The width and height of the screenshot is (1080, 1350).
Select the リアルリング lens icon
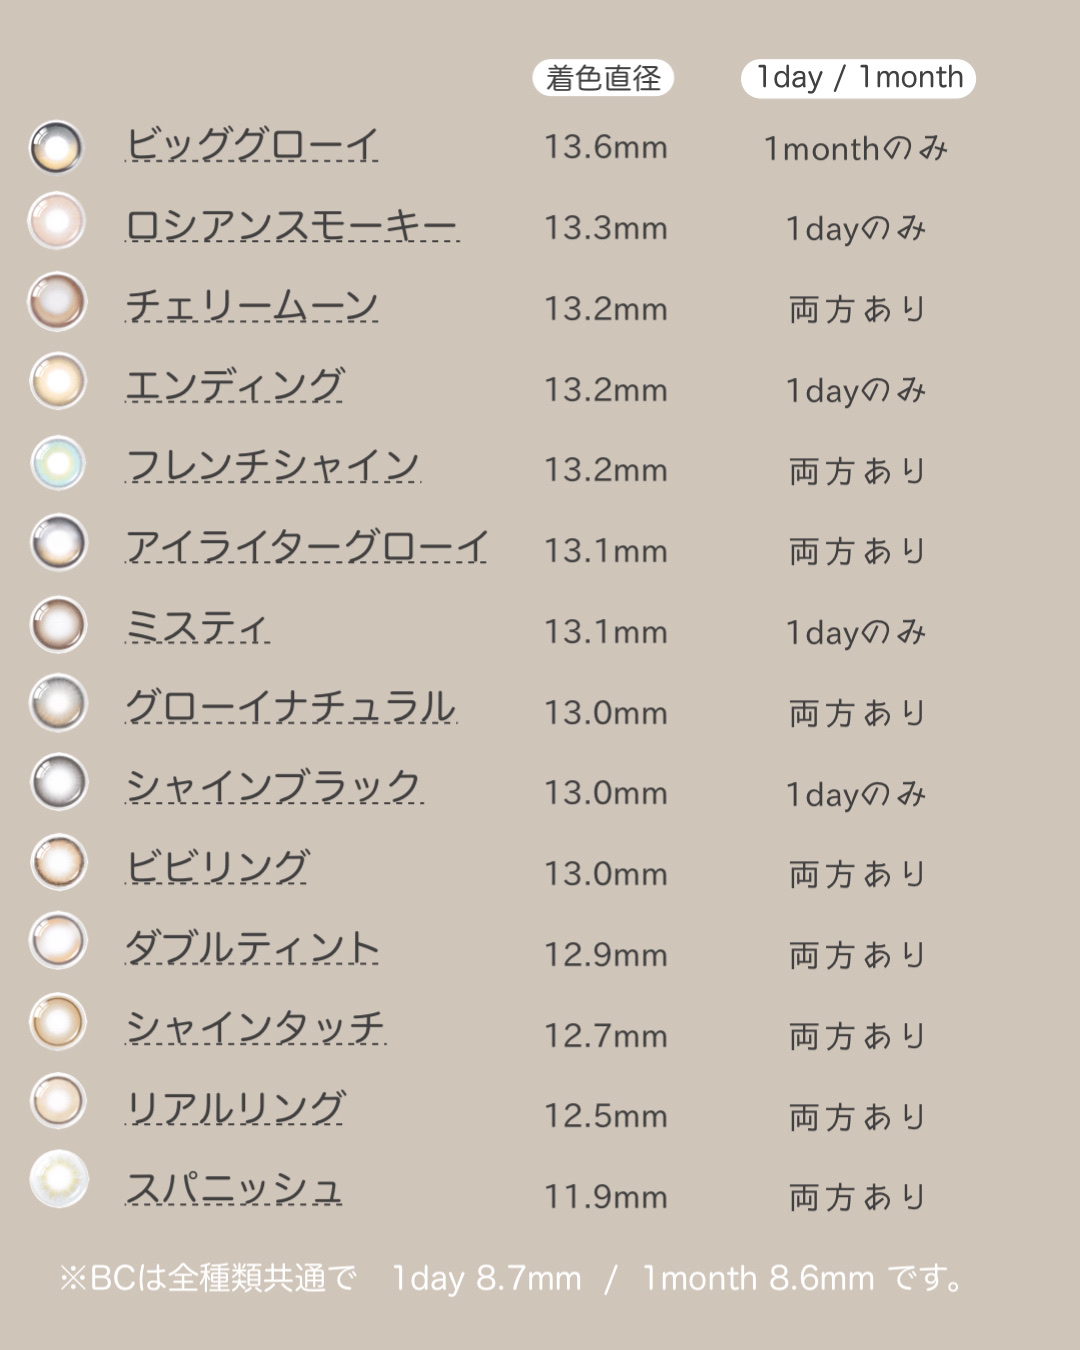58,1101
